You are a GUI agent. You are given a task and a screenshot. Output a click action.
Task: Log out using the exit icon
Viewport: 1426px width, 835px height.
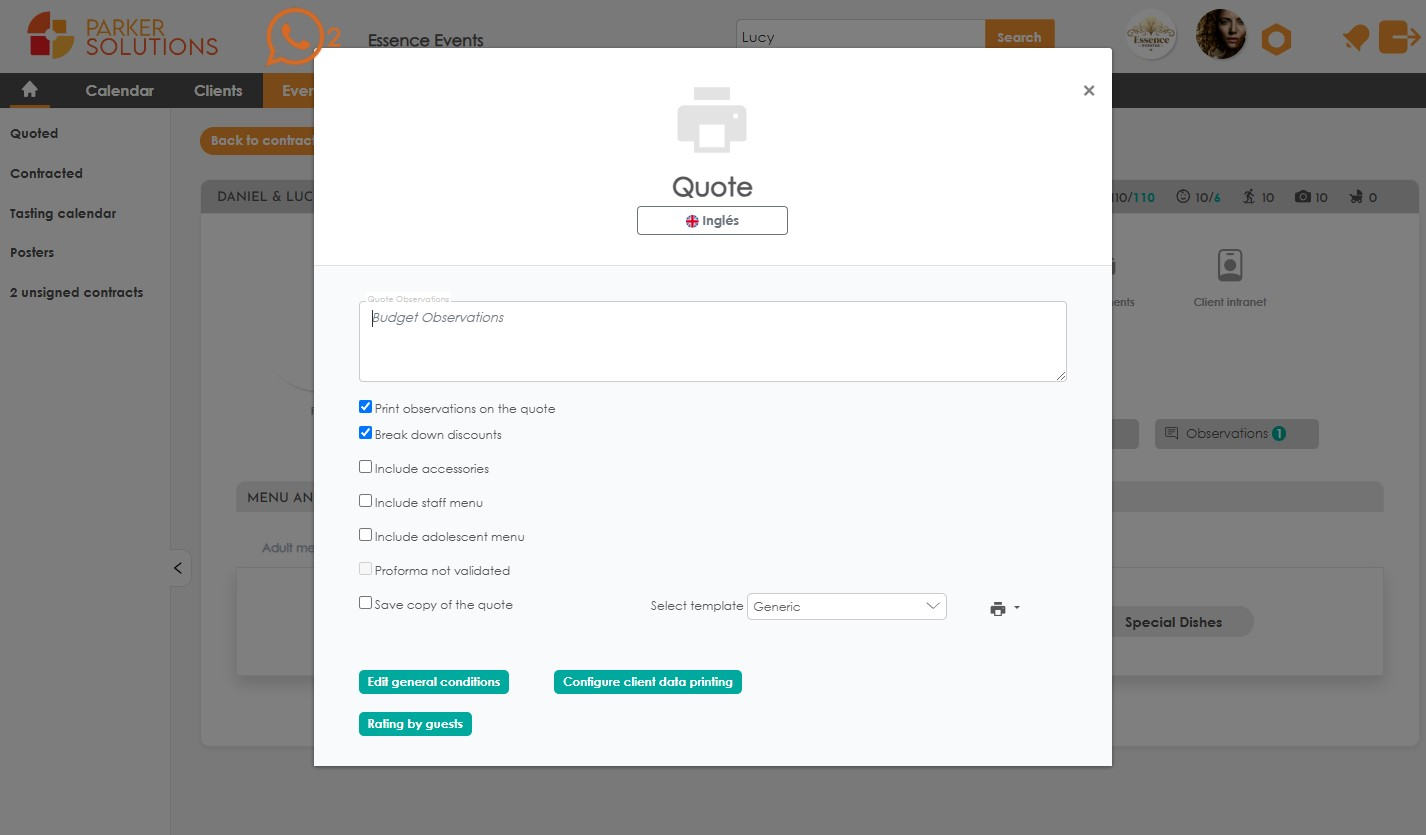click(1400, 37)
